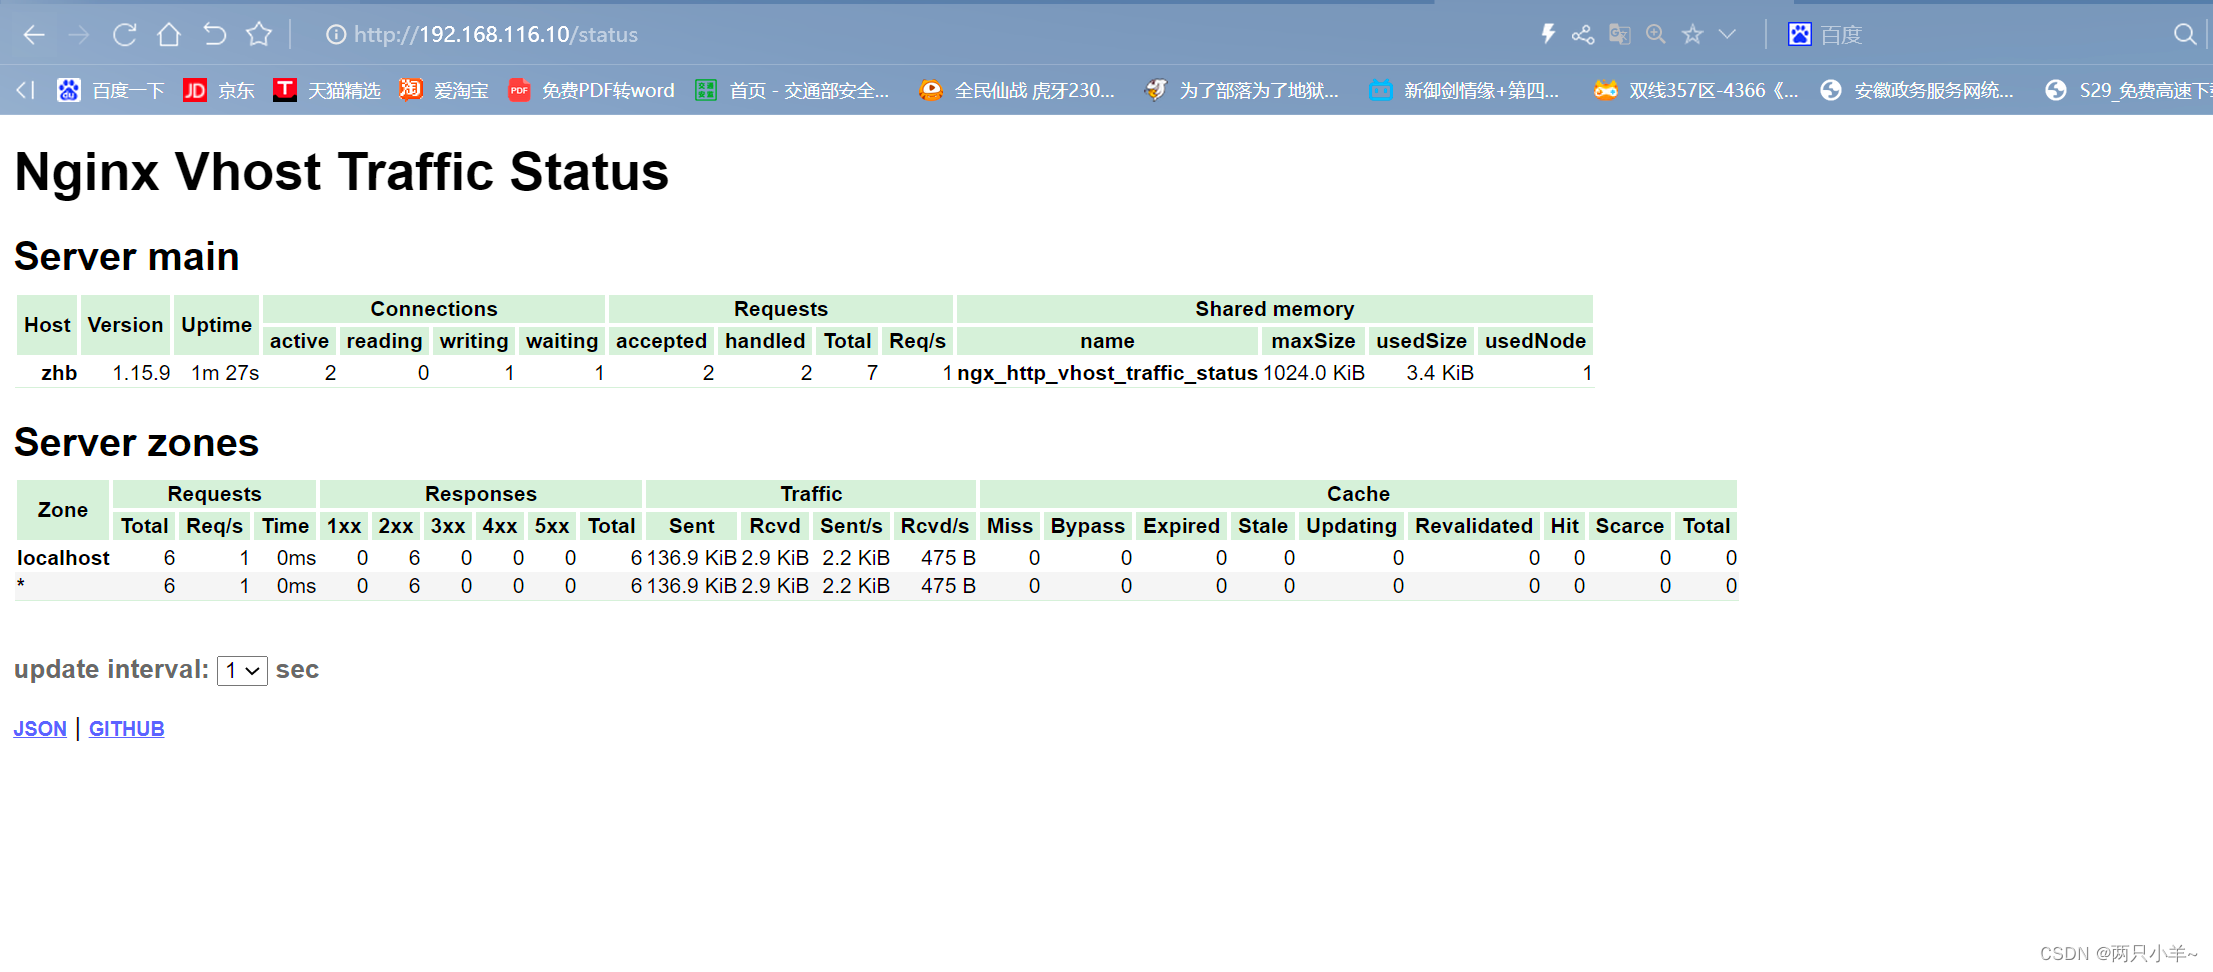Open the 新御剑情缘 bookmark
The image size is (2213, 972).
click(x=1464, y=90)
